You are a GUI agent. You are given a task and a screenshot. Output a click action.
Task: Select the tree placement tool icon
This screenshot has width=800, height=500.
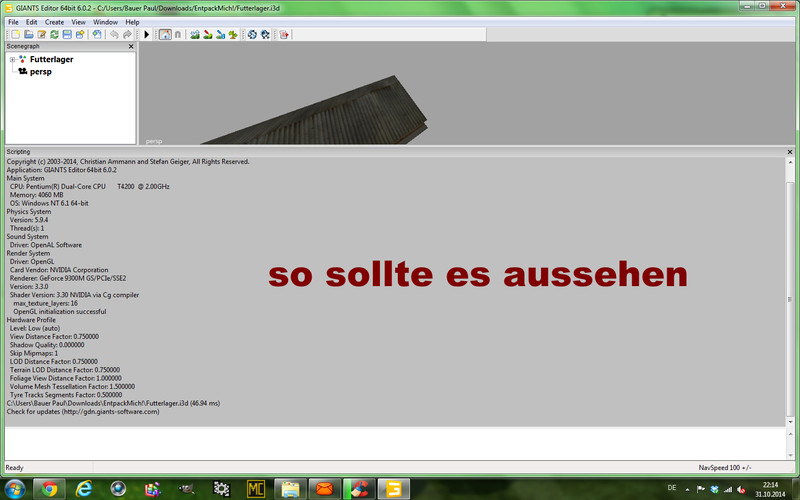tap(233, 34)
